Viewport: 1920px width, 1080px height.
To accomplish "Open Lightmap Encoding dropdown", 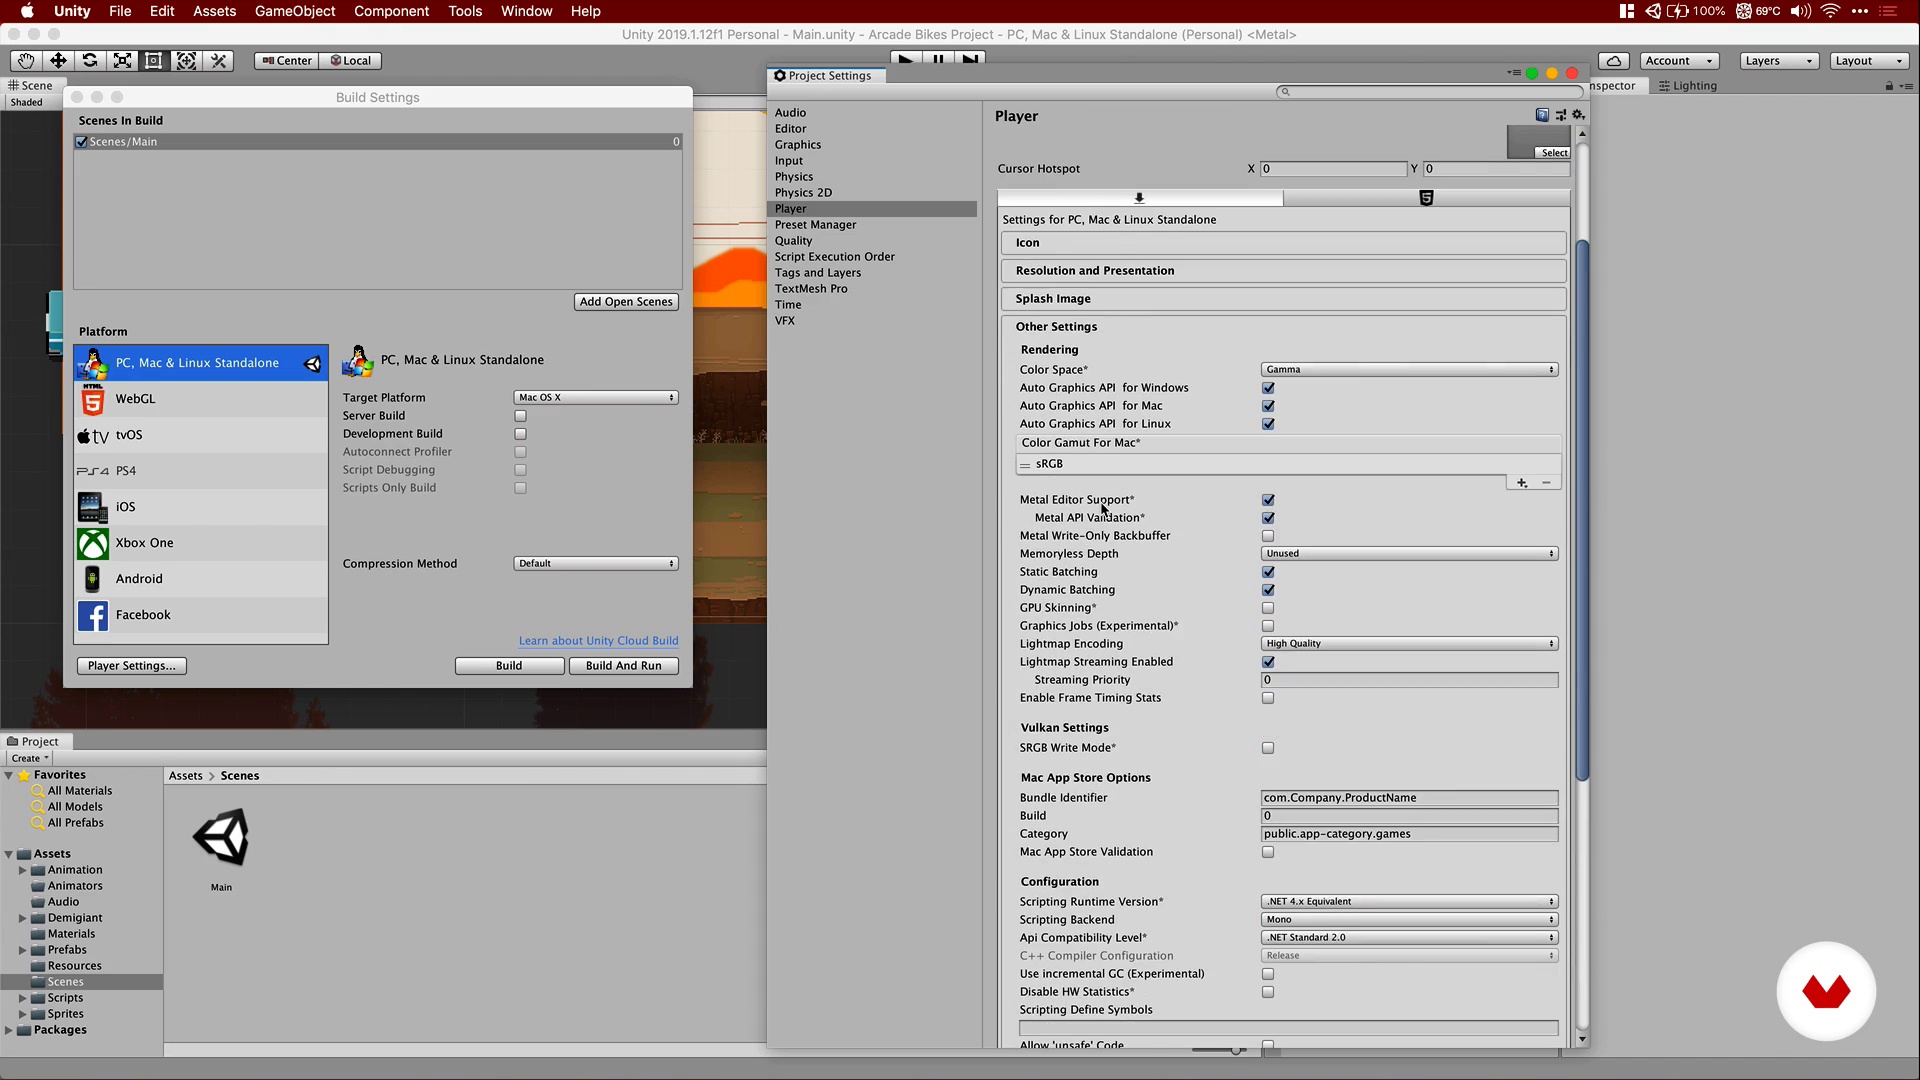I will click(x=1410, y=644).
